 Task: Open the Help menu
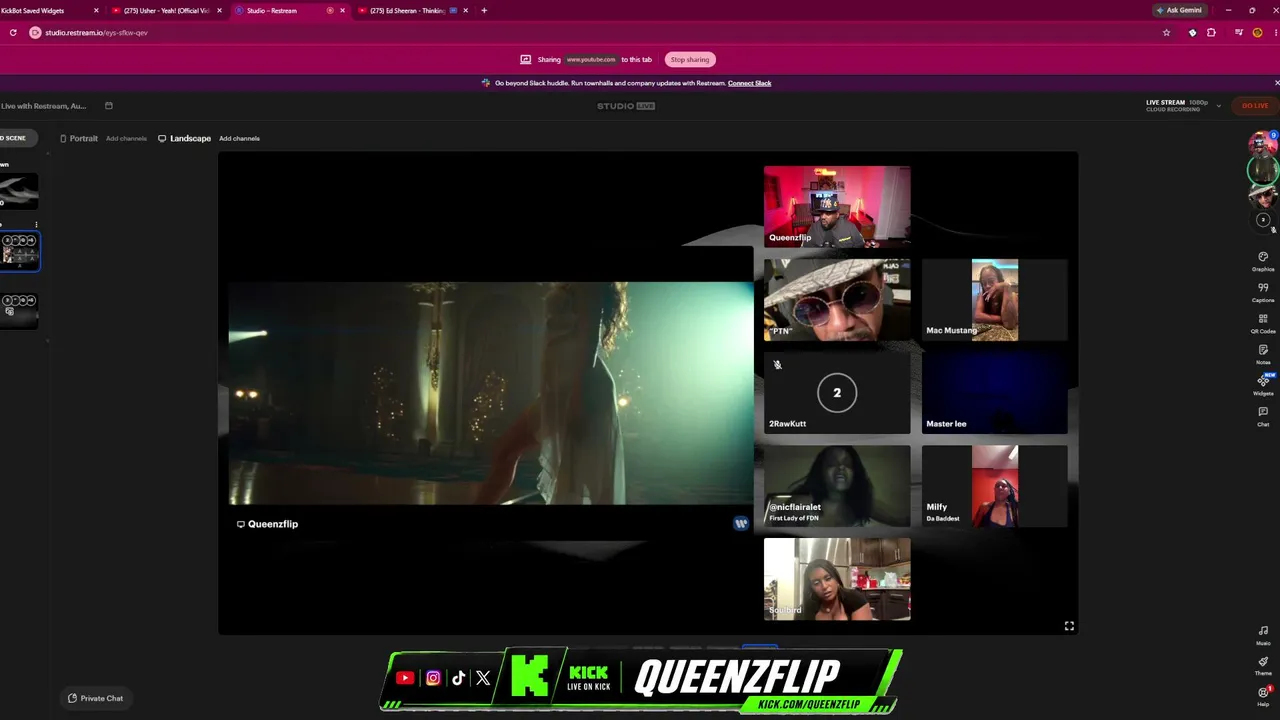tap(1263, 696)
